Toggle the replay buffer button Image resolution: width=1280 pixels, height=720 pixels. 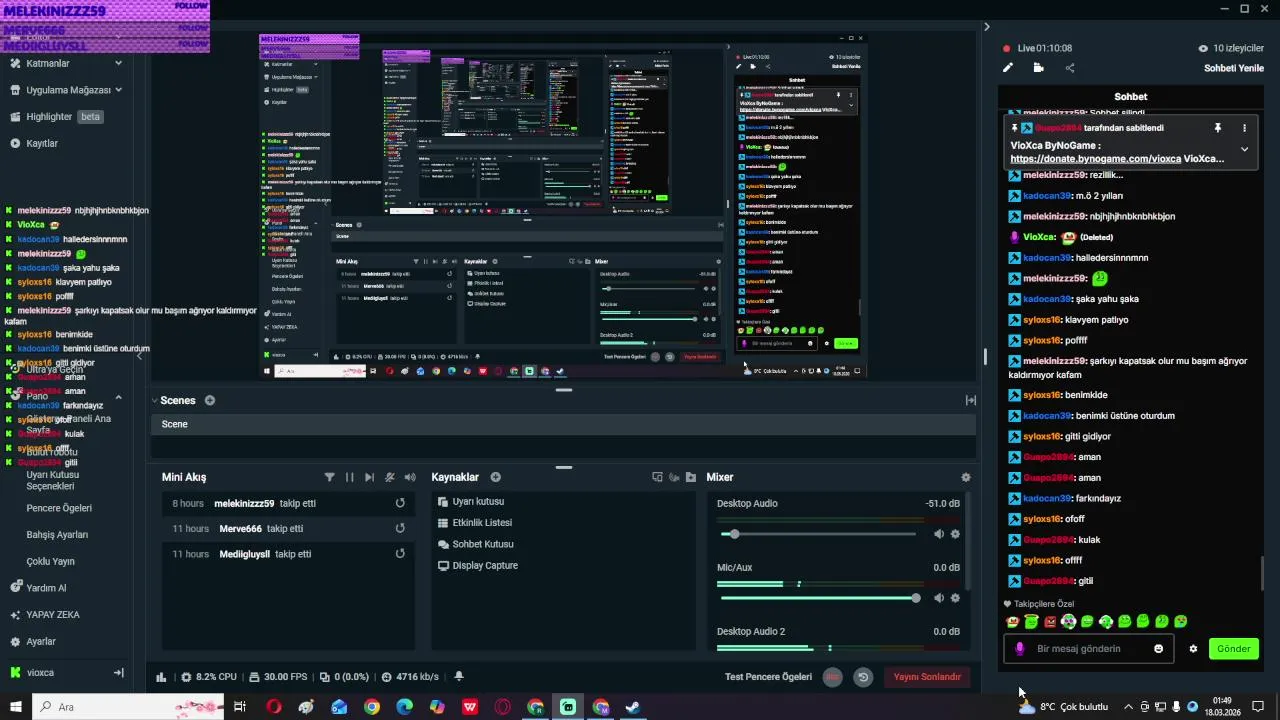[863, 677]
